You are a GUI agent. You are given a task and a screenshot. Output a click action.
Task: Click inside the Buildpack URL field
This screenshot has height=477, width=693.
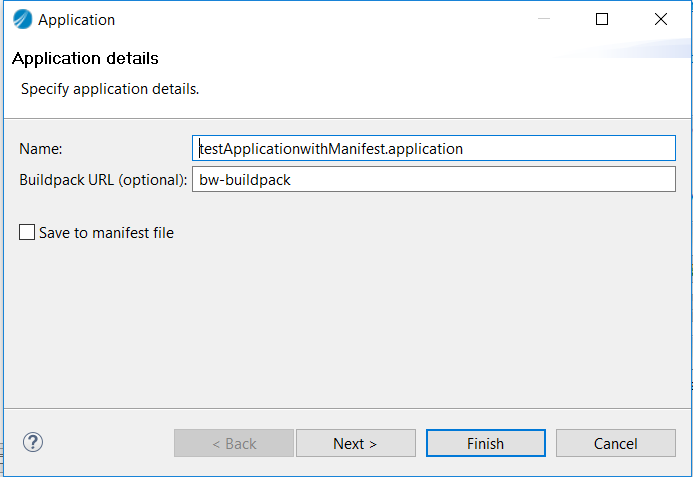coord(434,179)
